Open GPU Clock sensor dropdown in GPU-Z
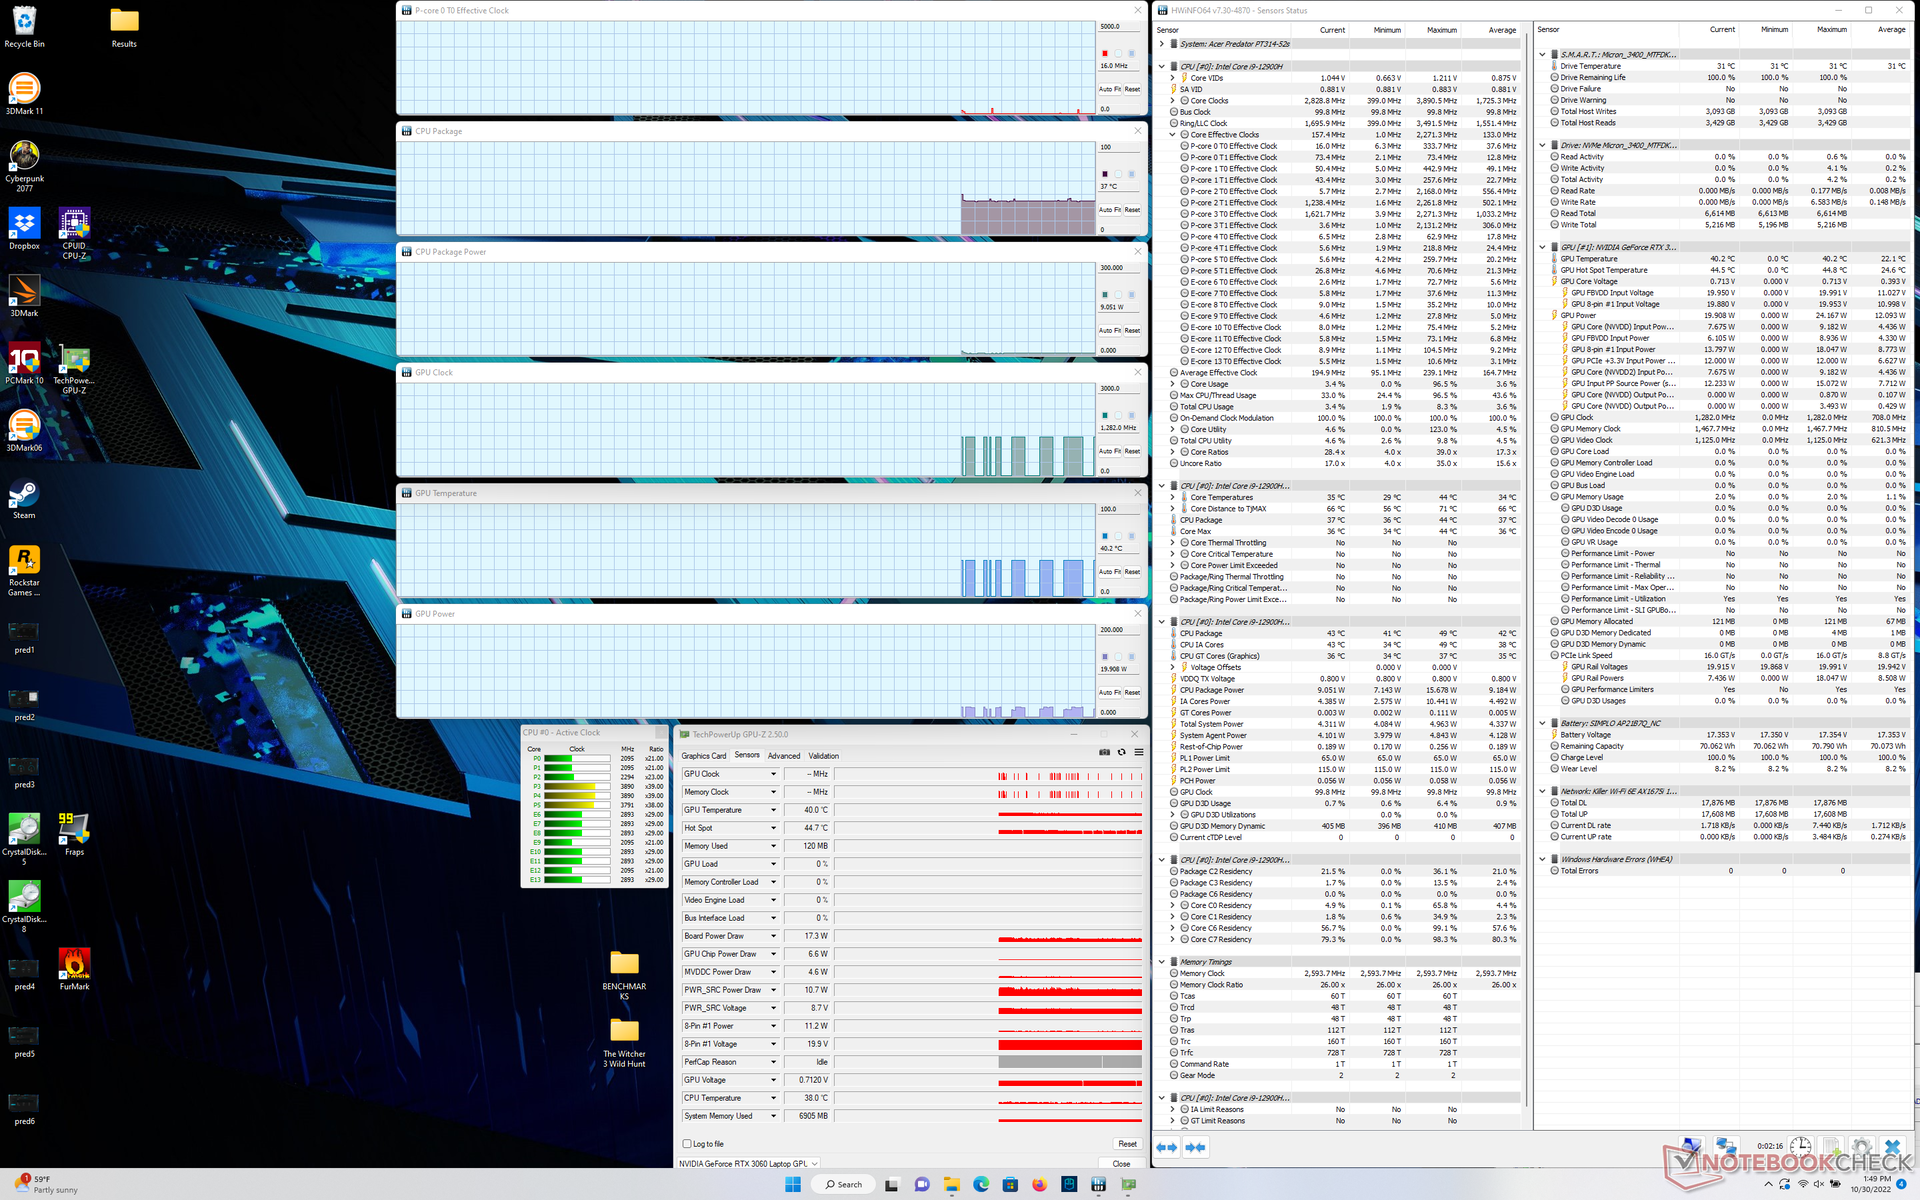This screenshot has width=1920, height=1200. tap(773, 774)
